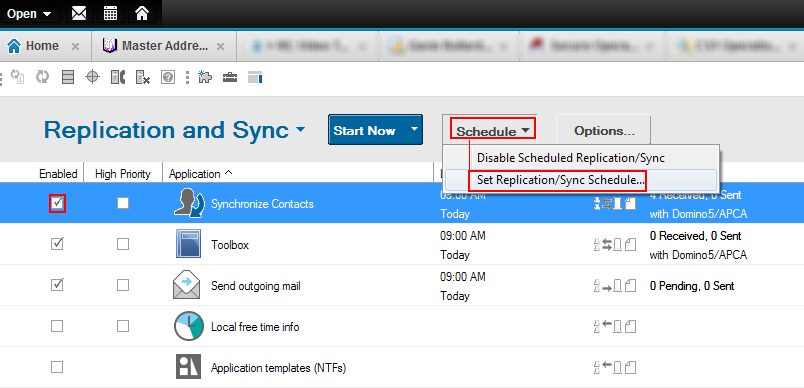This screenshot has height=388, width=804.
Task: Select the Application templates (NTFs) label
Action: pyautogui.click(x=278, y=367)
